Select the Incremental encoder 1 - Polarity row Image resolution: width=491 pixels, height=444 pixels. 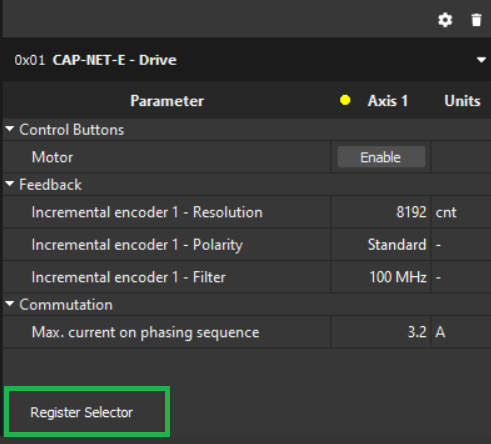[247, 244]
